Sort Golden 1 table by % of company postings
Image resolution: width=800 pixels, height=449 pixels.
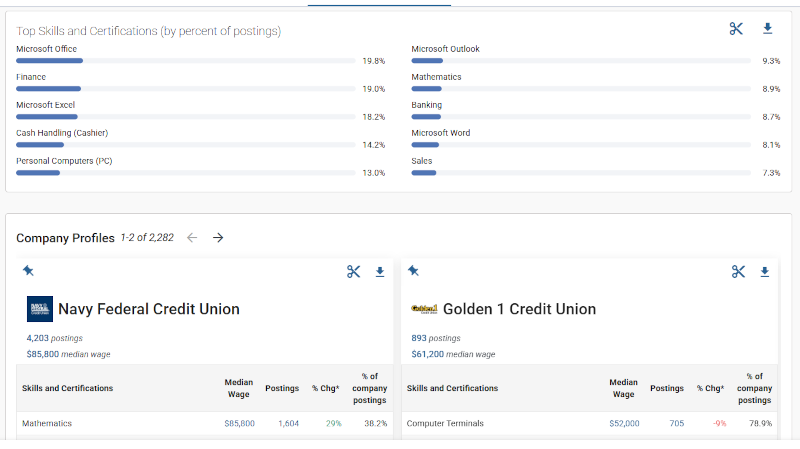coord(754,388)
